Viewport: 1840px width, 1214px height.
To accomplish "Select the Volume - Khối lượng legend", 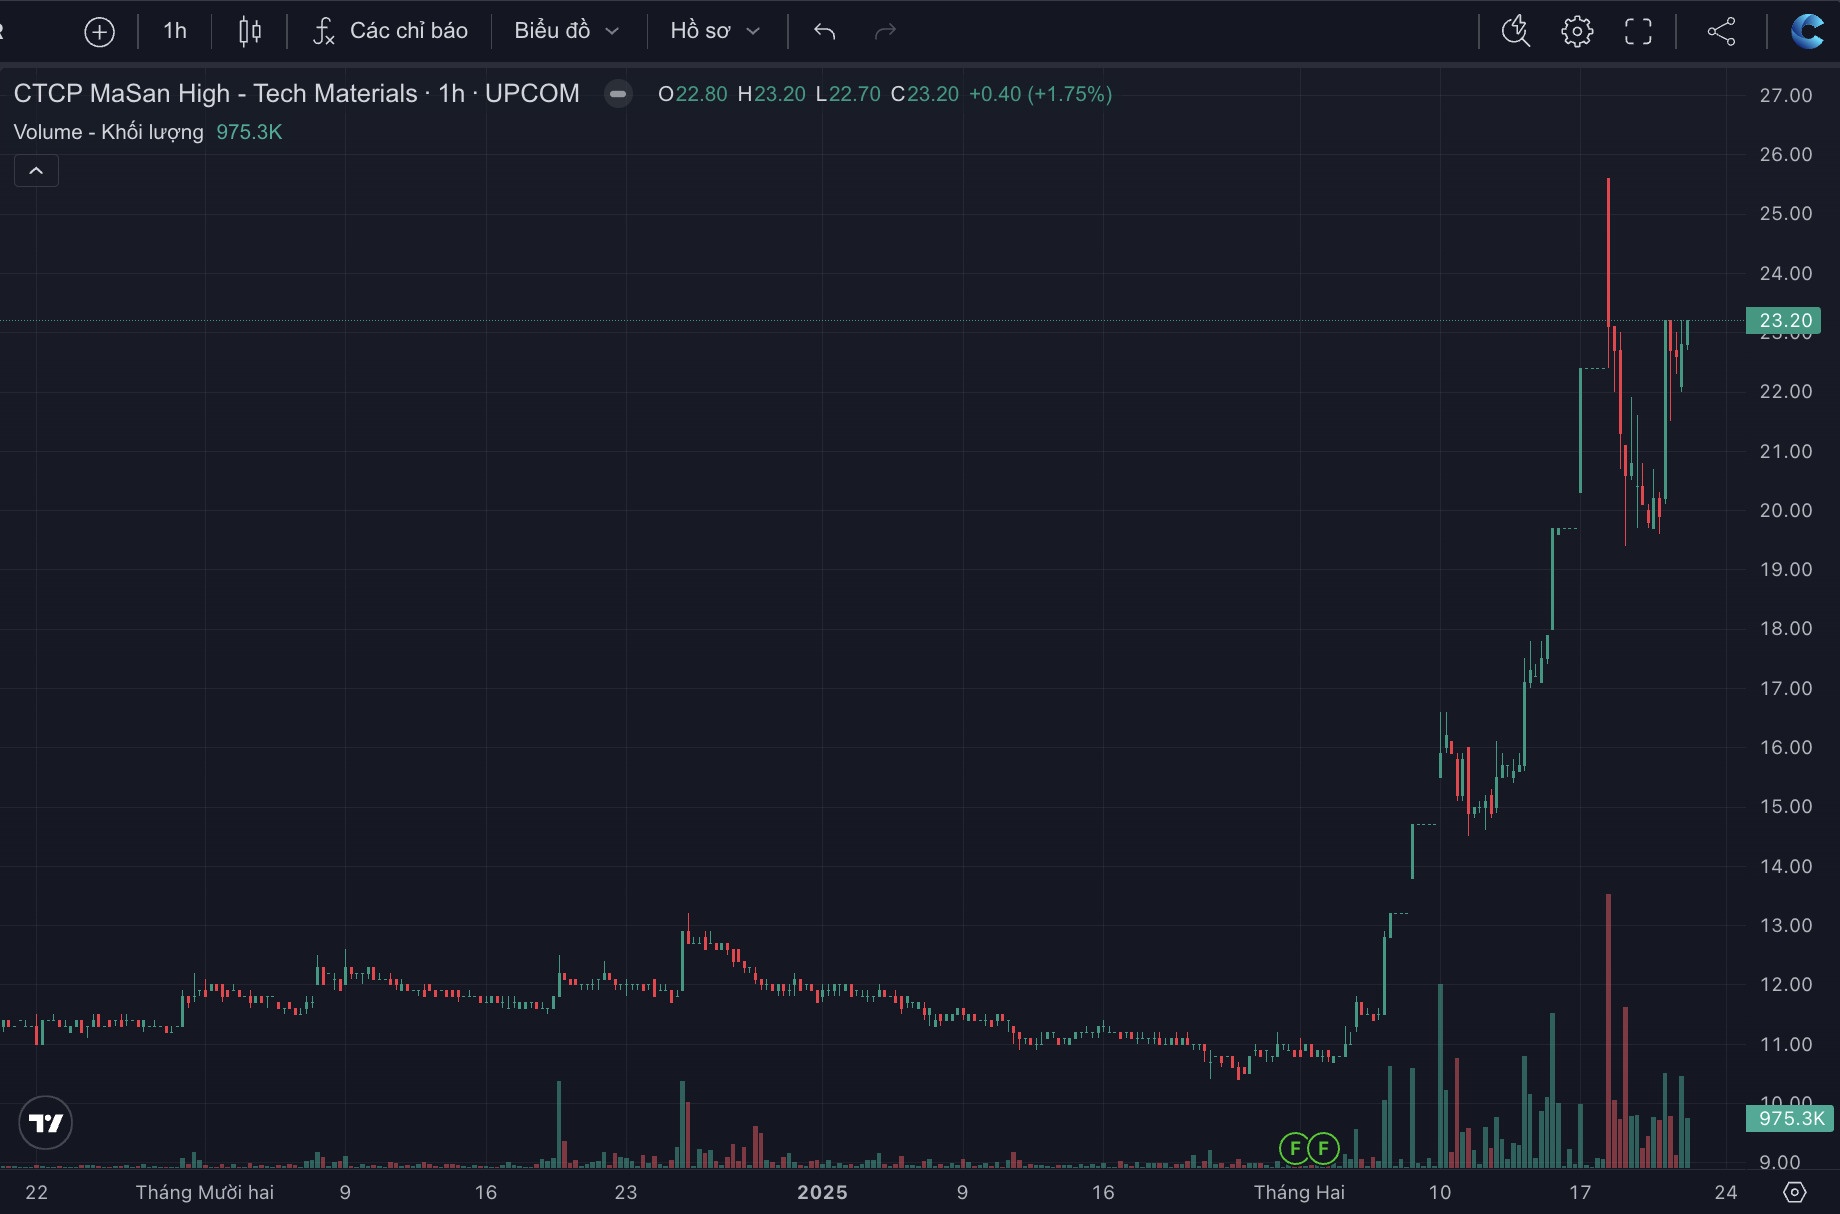I will click(x=108, y=132).
